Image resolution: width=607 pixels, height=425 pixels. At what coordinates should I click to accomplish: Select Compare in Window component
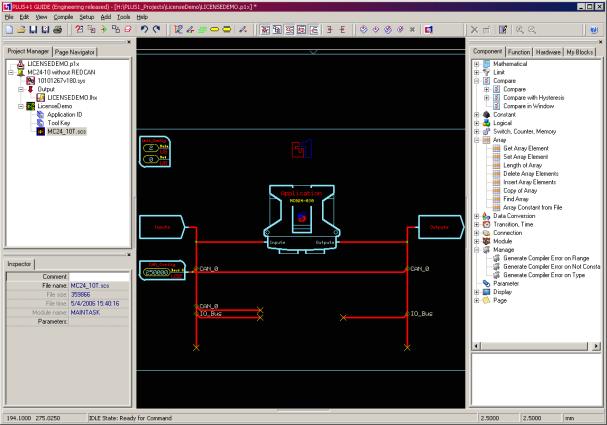click(x=528, y=106)
